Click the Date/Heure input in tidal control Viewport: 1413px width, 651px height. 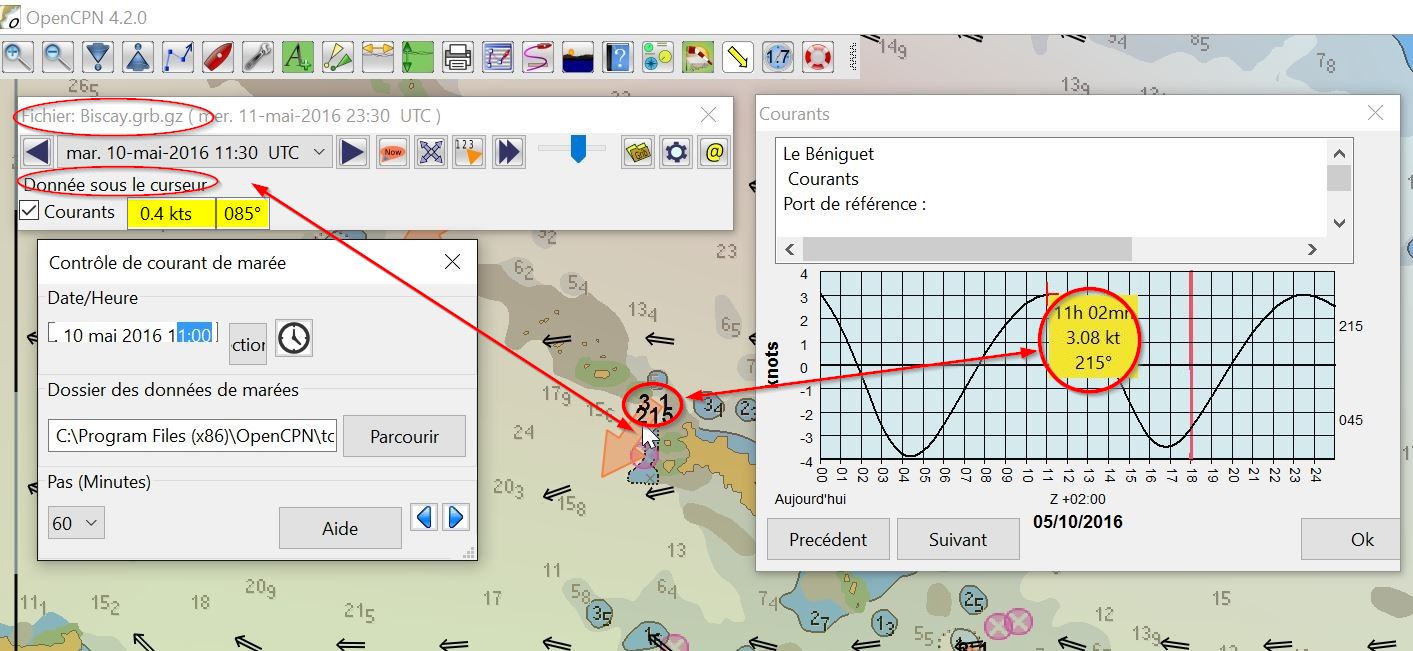(133, 335)
